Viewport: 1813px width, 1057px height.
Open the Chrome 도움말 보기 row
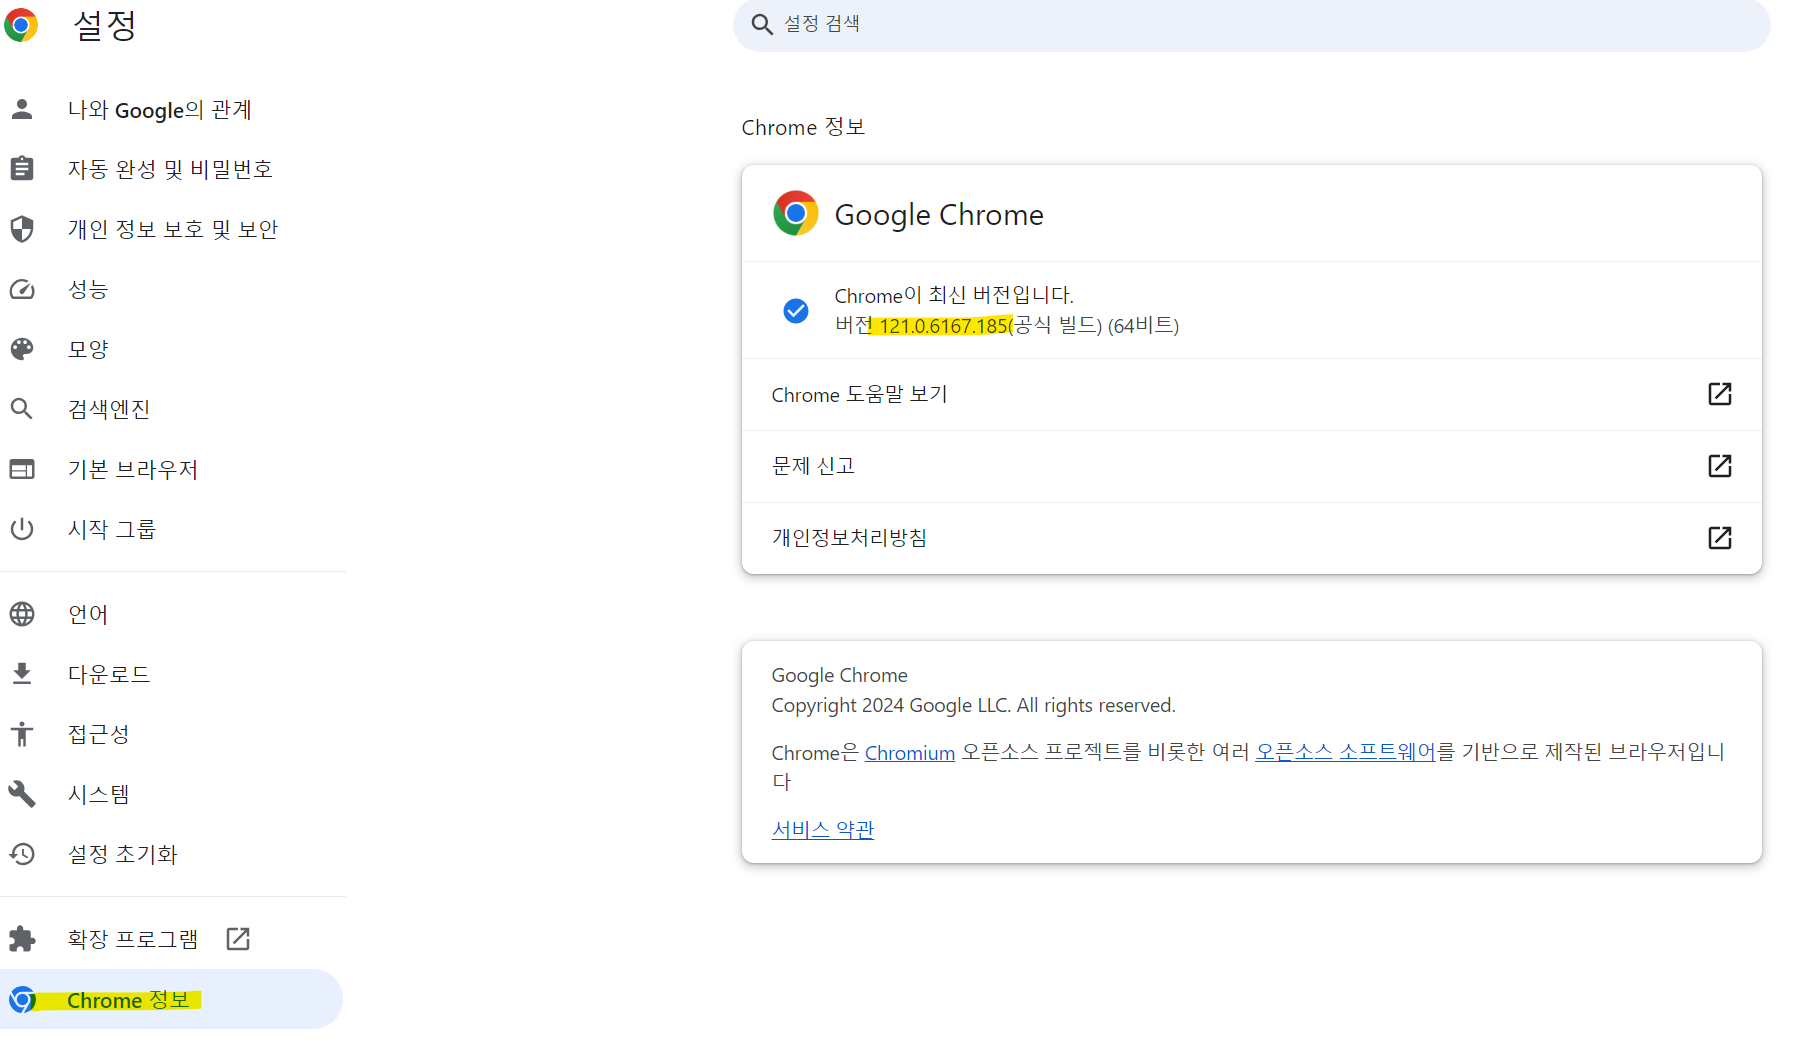pos(1252,394)
